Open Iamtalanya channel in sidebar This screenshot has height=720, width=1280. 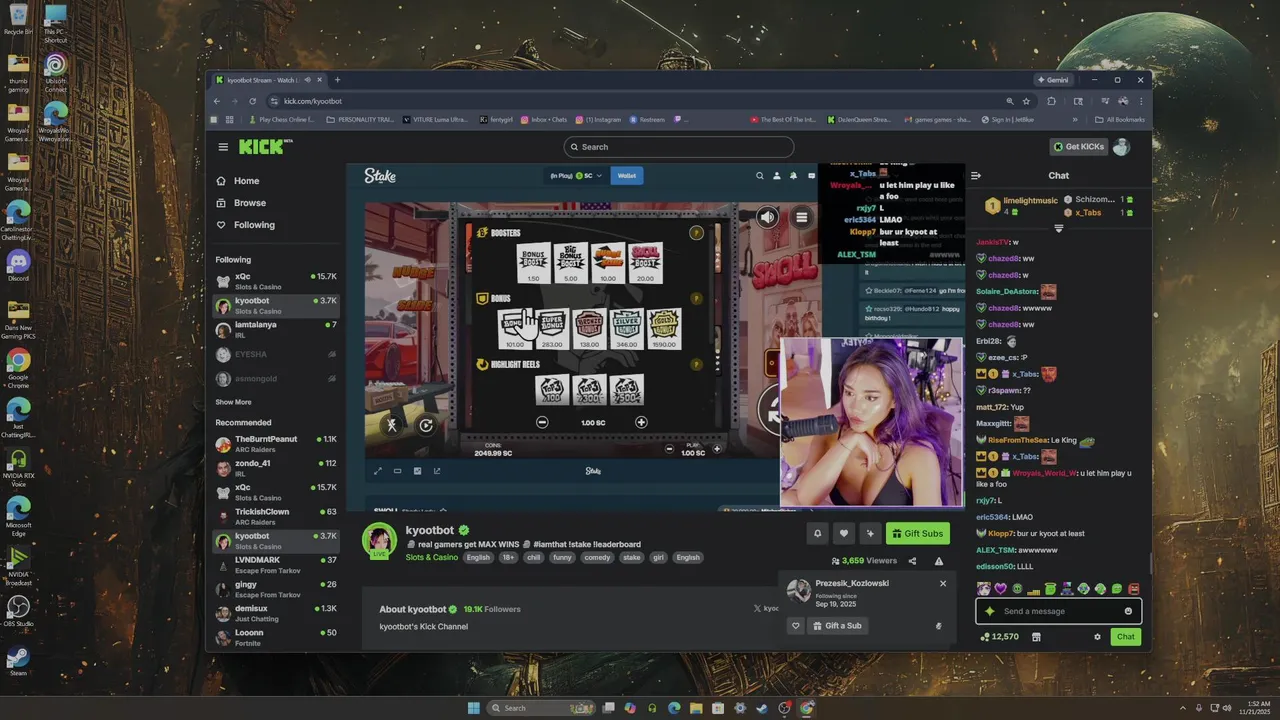tap(276, 329)
